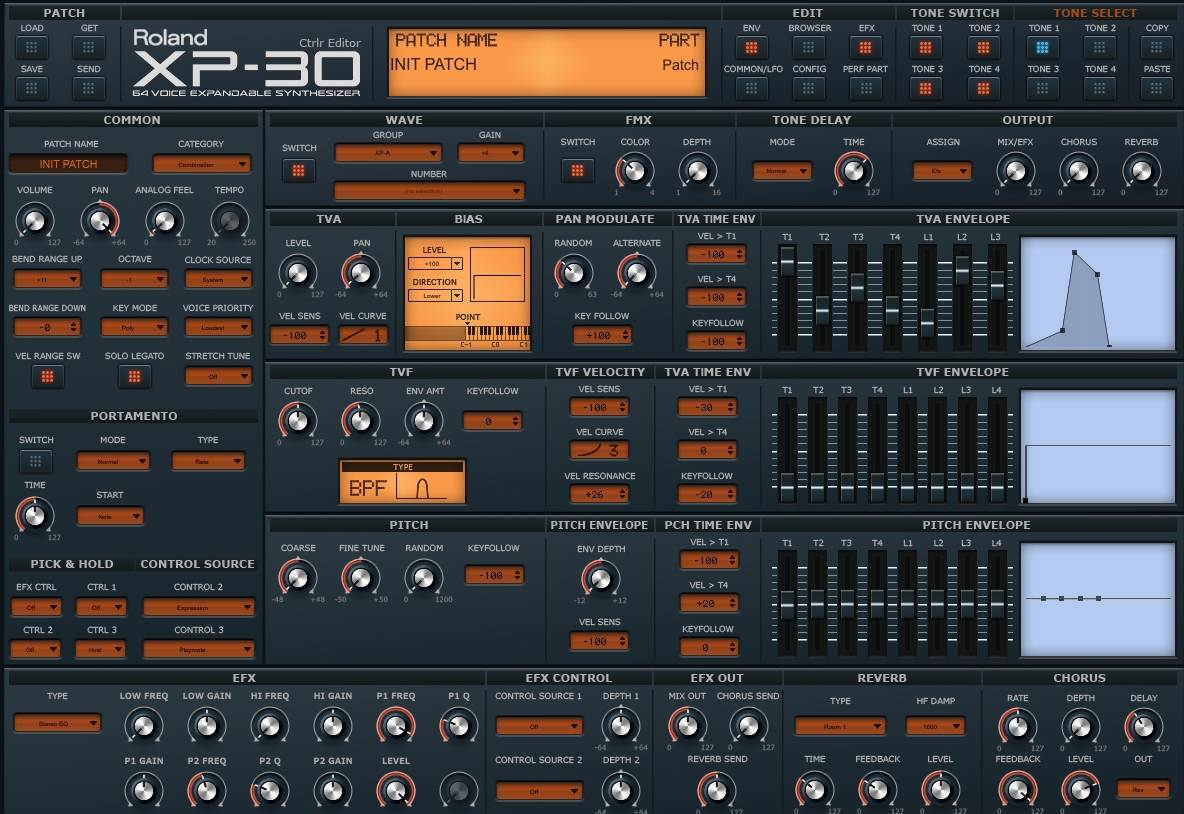Open the COMMON/LFO edit page

tap(751, 88)
